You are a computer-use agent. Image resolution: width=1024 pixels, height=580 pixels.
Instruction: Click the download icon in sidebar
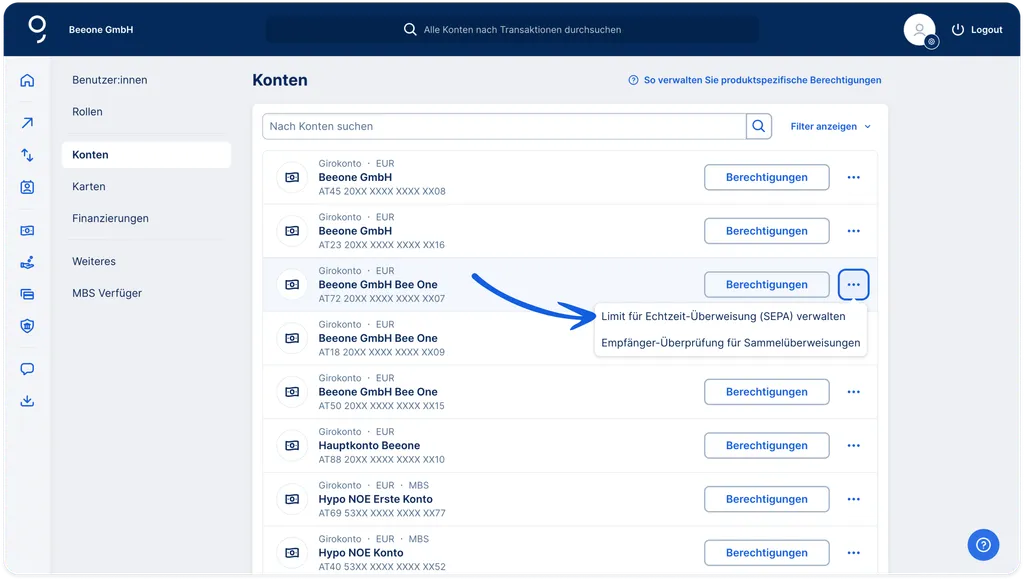click(27, 401)
